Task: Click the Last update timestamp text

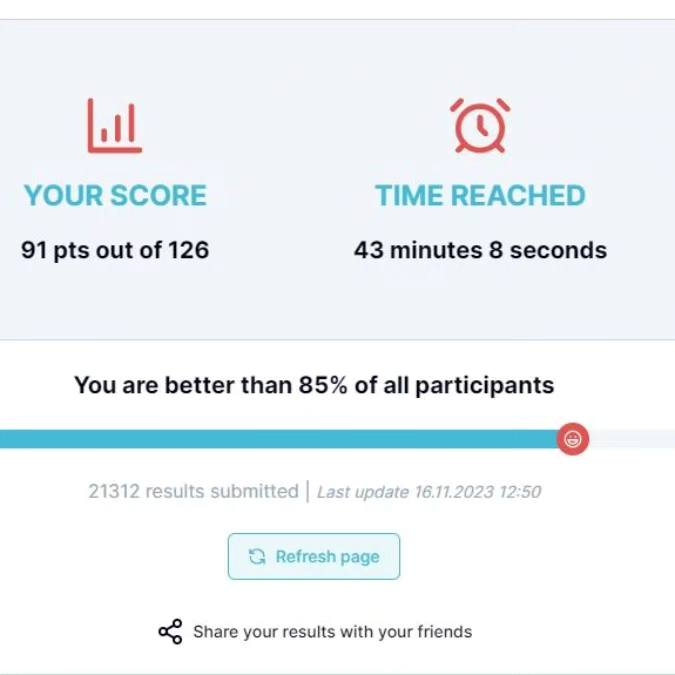Action: pyautogui.click(x=430, y=491)
